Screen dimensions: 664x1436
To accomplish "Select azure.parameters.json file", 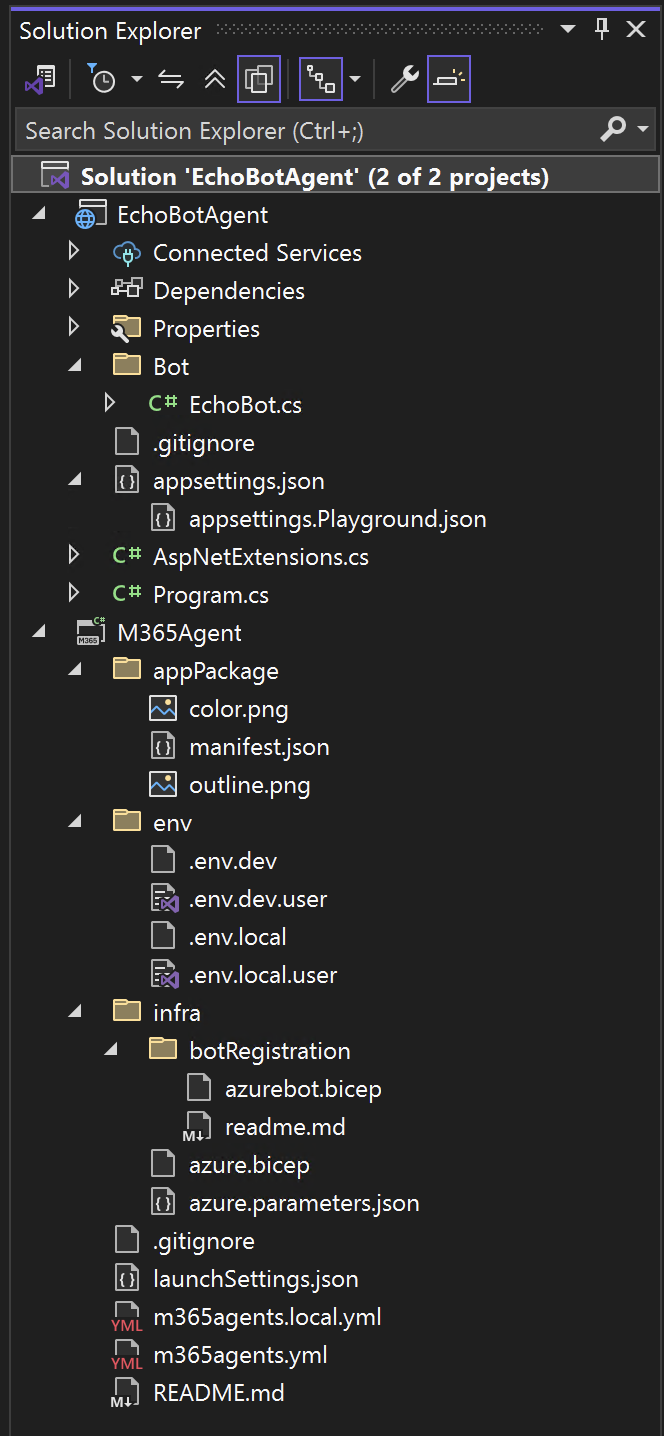I will (304, 1203).
